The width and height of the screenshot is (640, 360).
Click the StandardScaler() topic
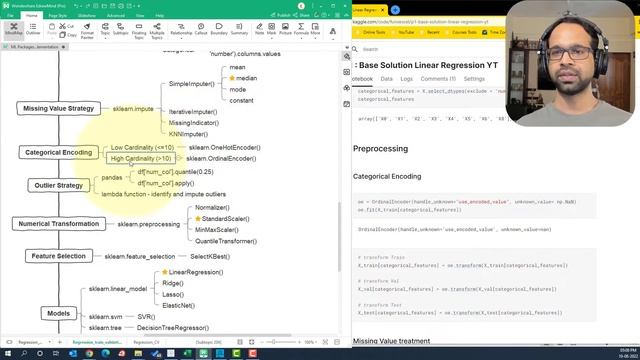pyautogui.click(x=222, y=219)
